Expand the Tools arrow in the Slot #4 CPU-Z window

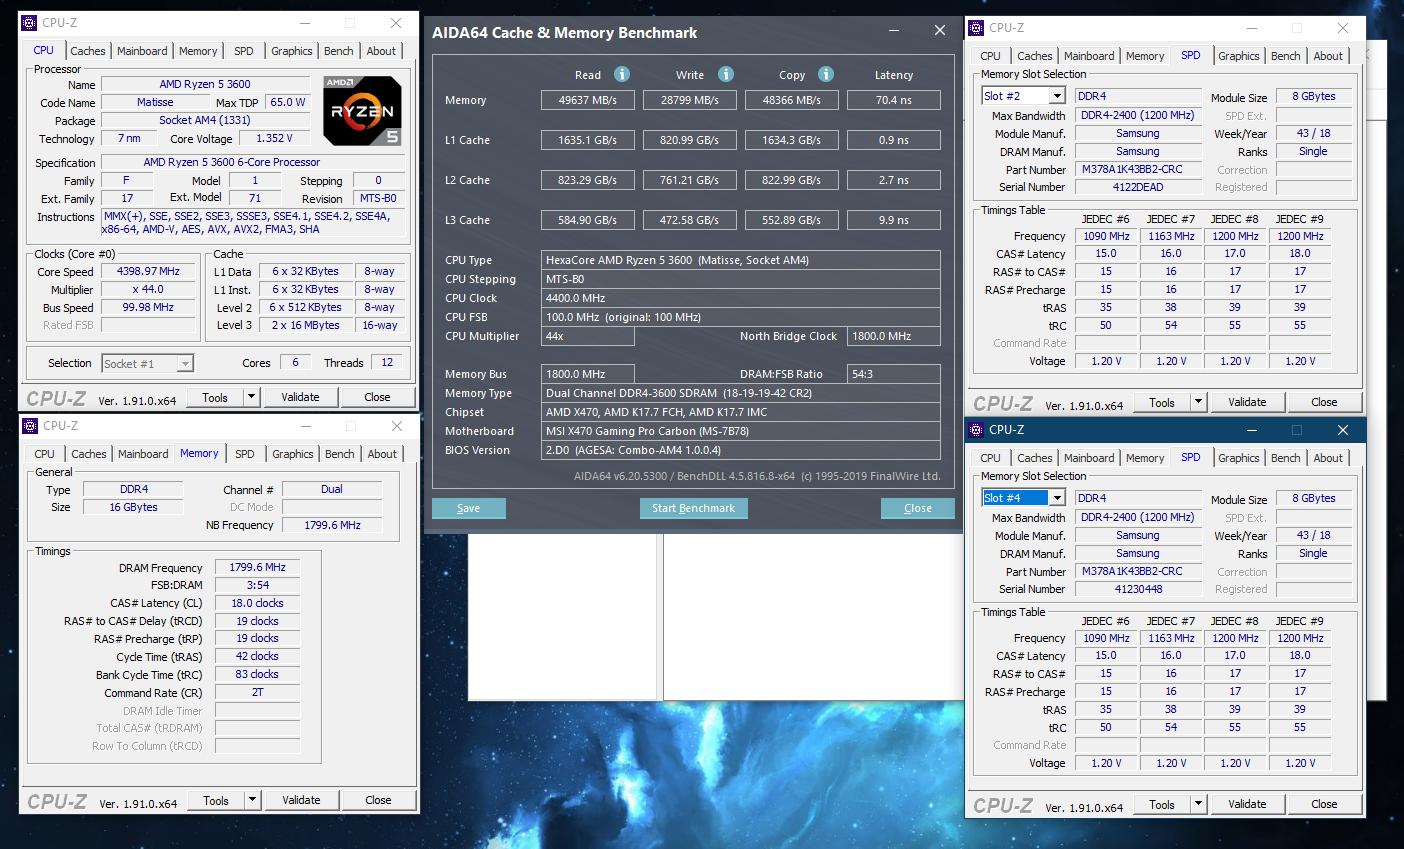[1198, 804]
